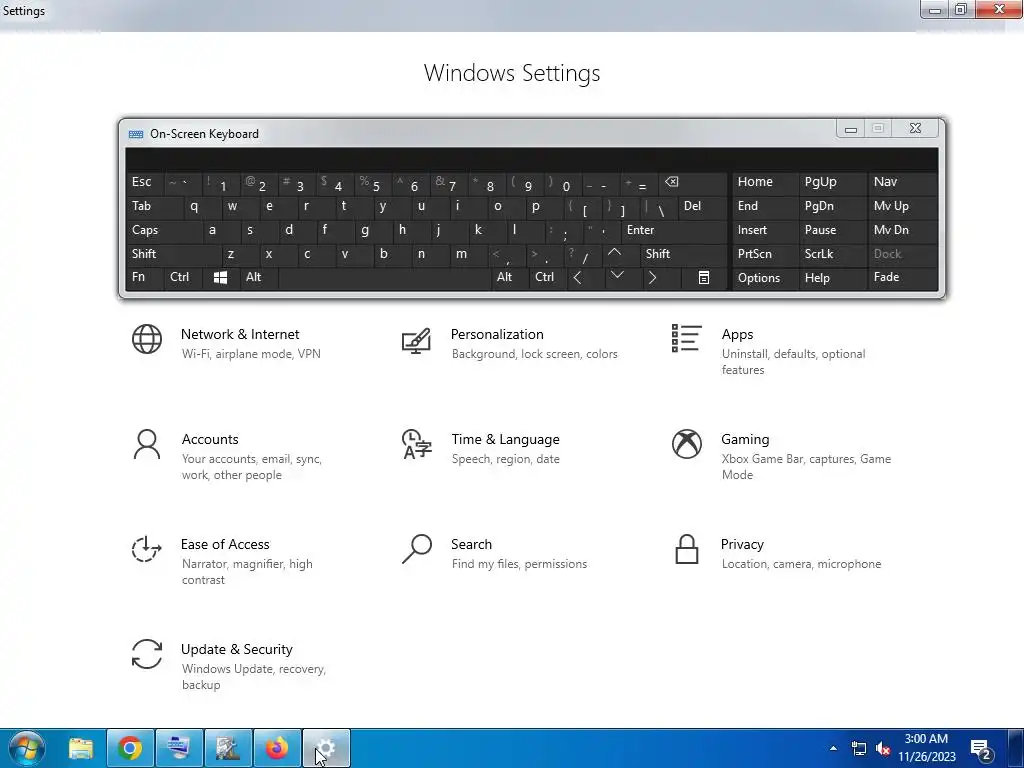Screen dimensions: 1024x768
Task: Click the muted volume tray icon
Action: [883, 748]
